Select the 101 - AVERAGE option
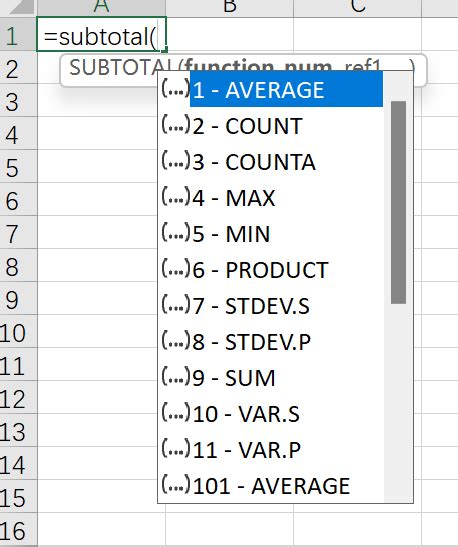 click(x=271, y=486)
